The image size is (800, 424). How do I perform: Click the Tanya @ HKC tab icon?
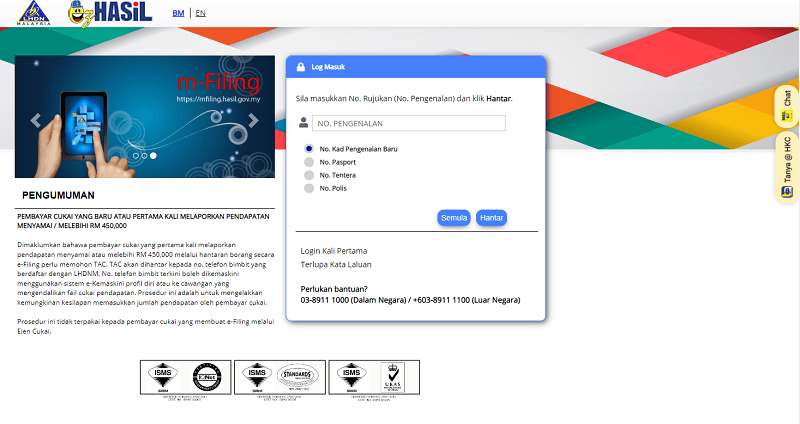787,192
